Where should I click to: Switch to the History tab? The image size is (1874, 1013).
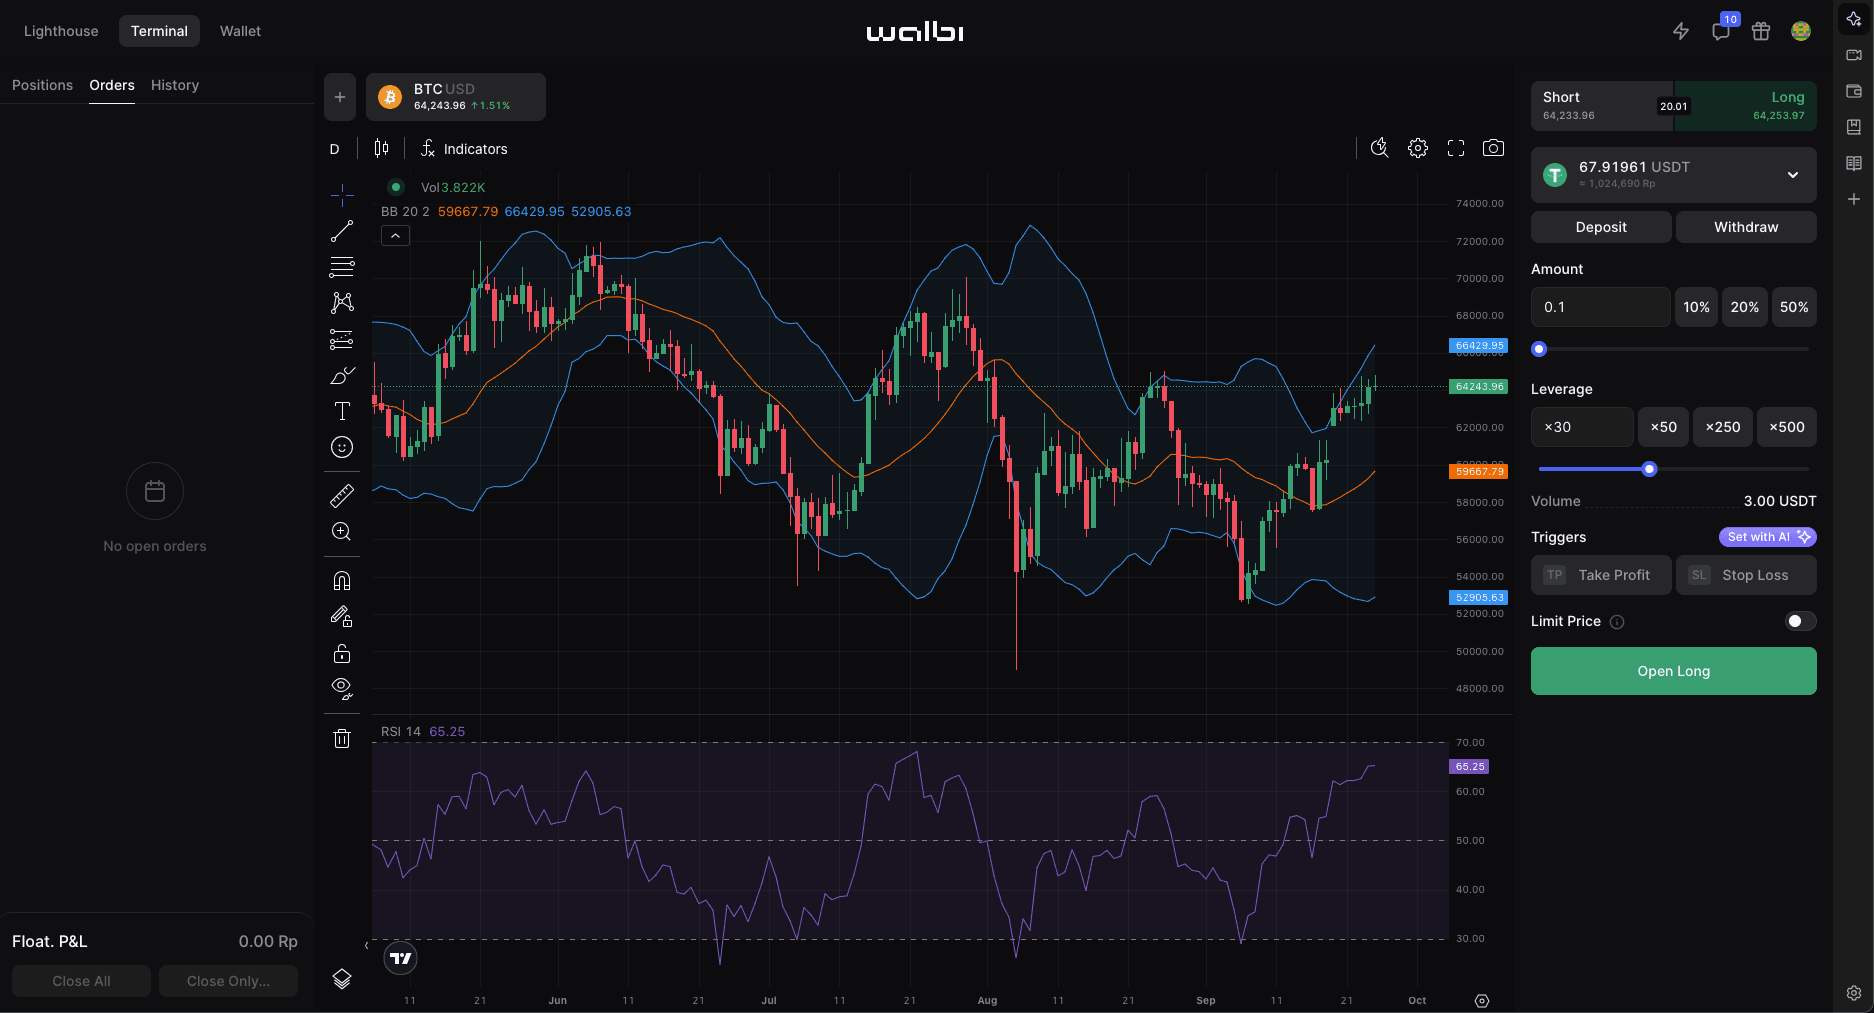175,85
